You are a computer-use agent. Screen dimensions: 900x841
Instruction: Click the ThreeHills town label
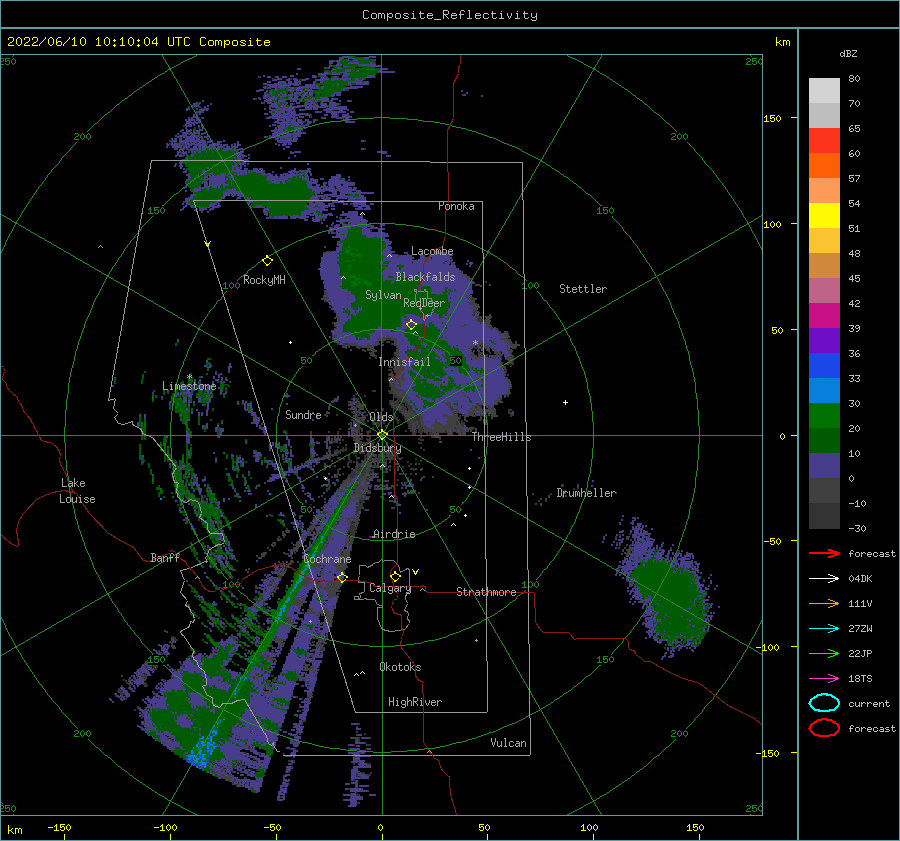coord(502,437)
